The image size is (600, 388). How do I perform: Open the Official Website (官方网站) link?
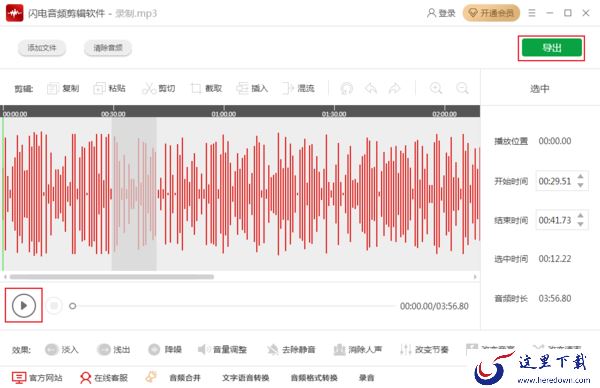click(x=37, y=378)
